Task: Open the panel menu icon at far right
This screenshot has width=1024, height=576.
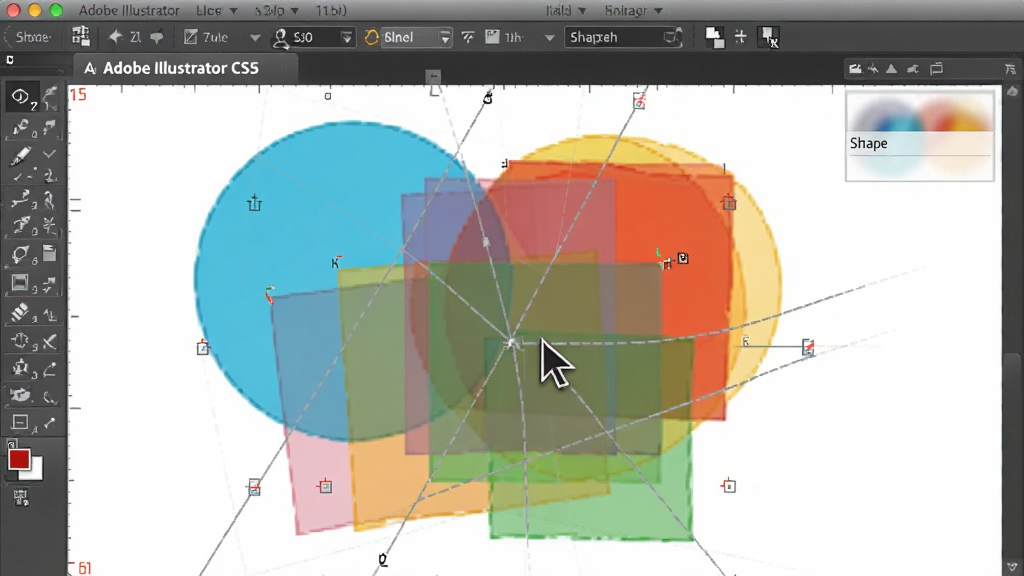Action: 1010,69
